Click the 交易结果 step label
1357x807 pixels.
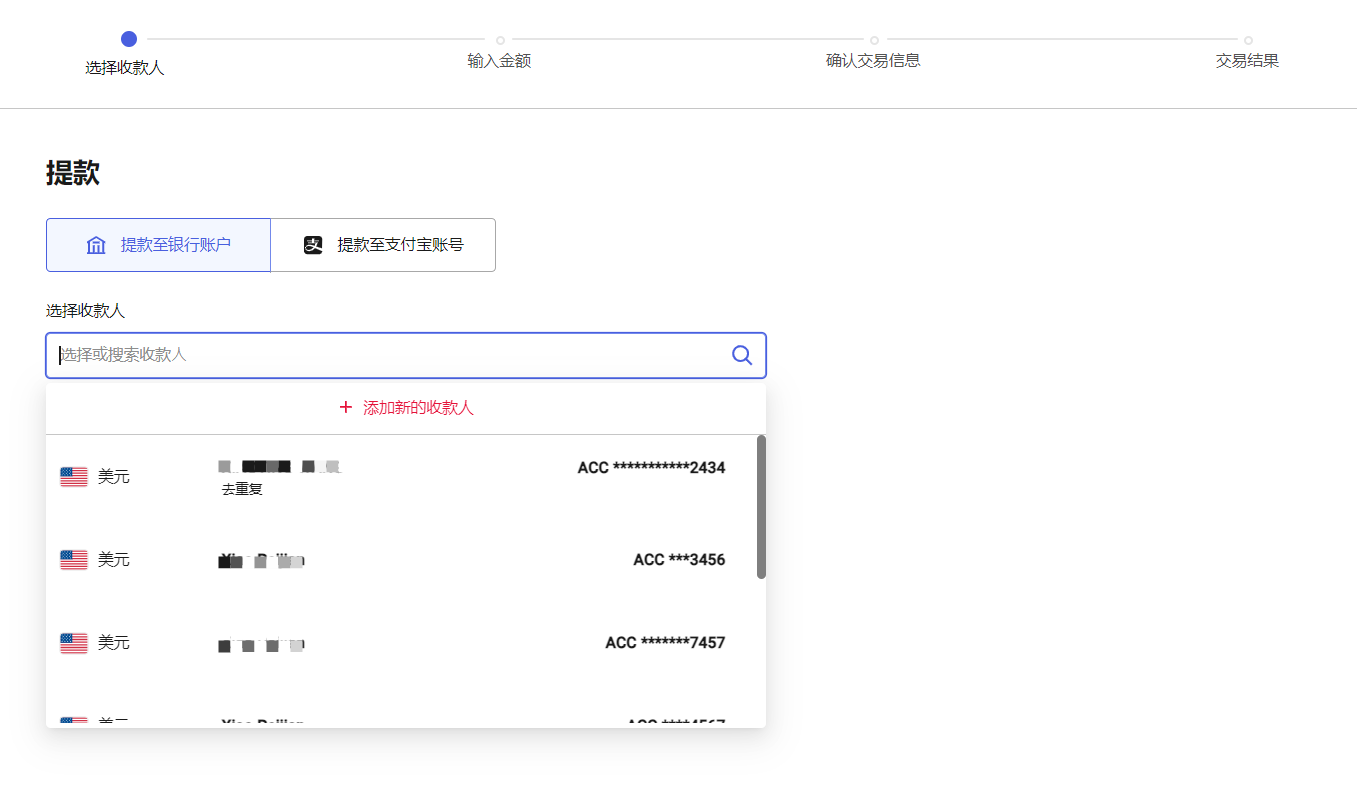pyautogui.click(x=1247, y=60)
